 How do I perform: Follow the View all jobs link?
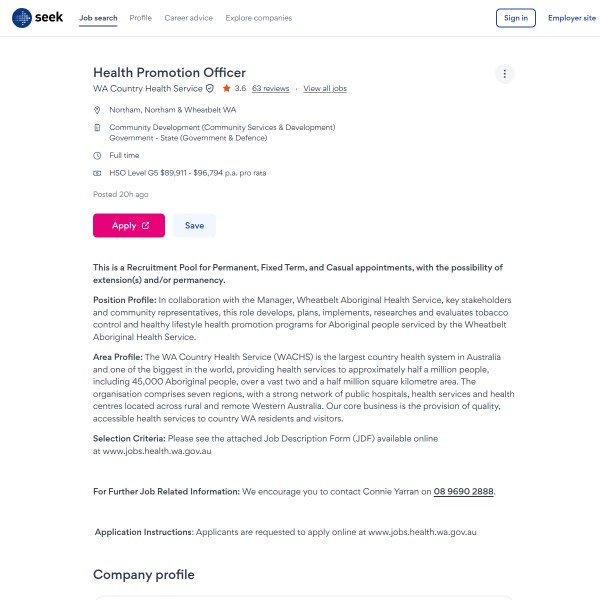pyautogui.click(x=325, y=89)
